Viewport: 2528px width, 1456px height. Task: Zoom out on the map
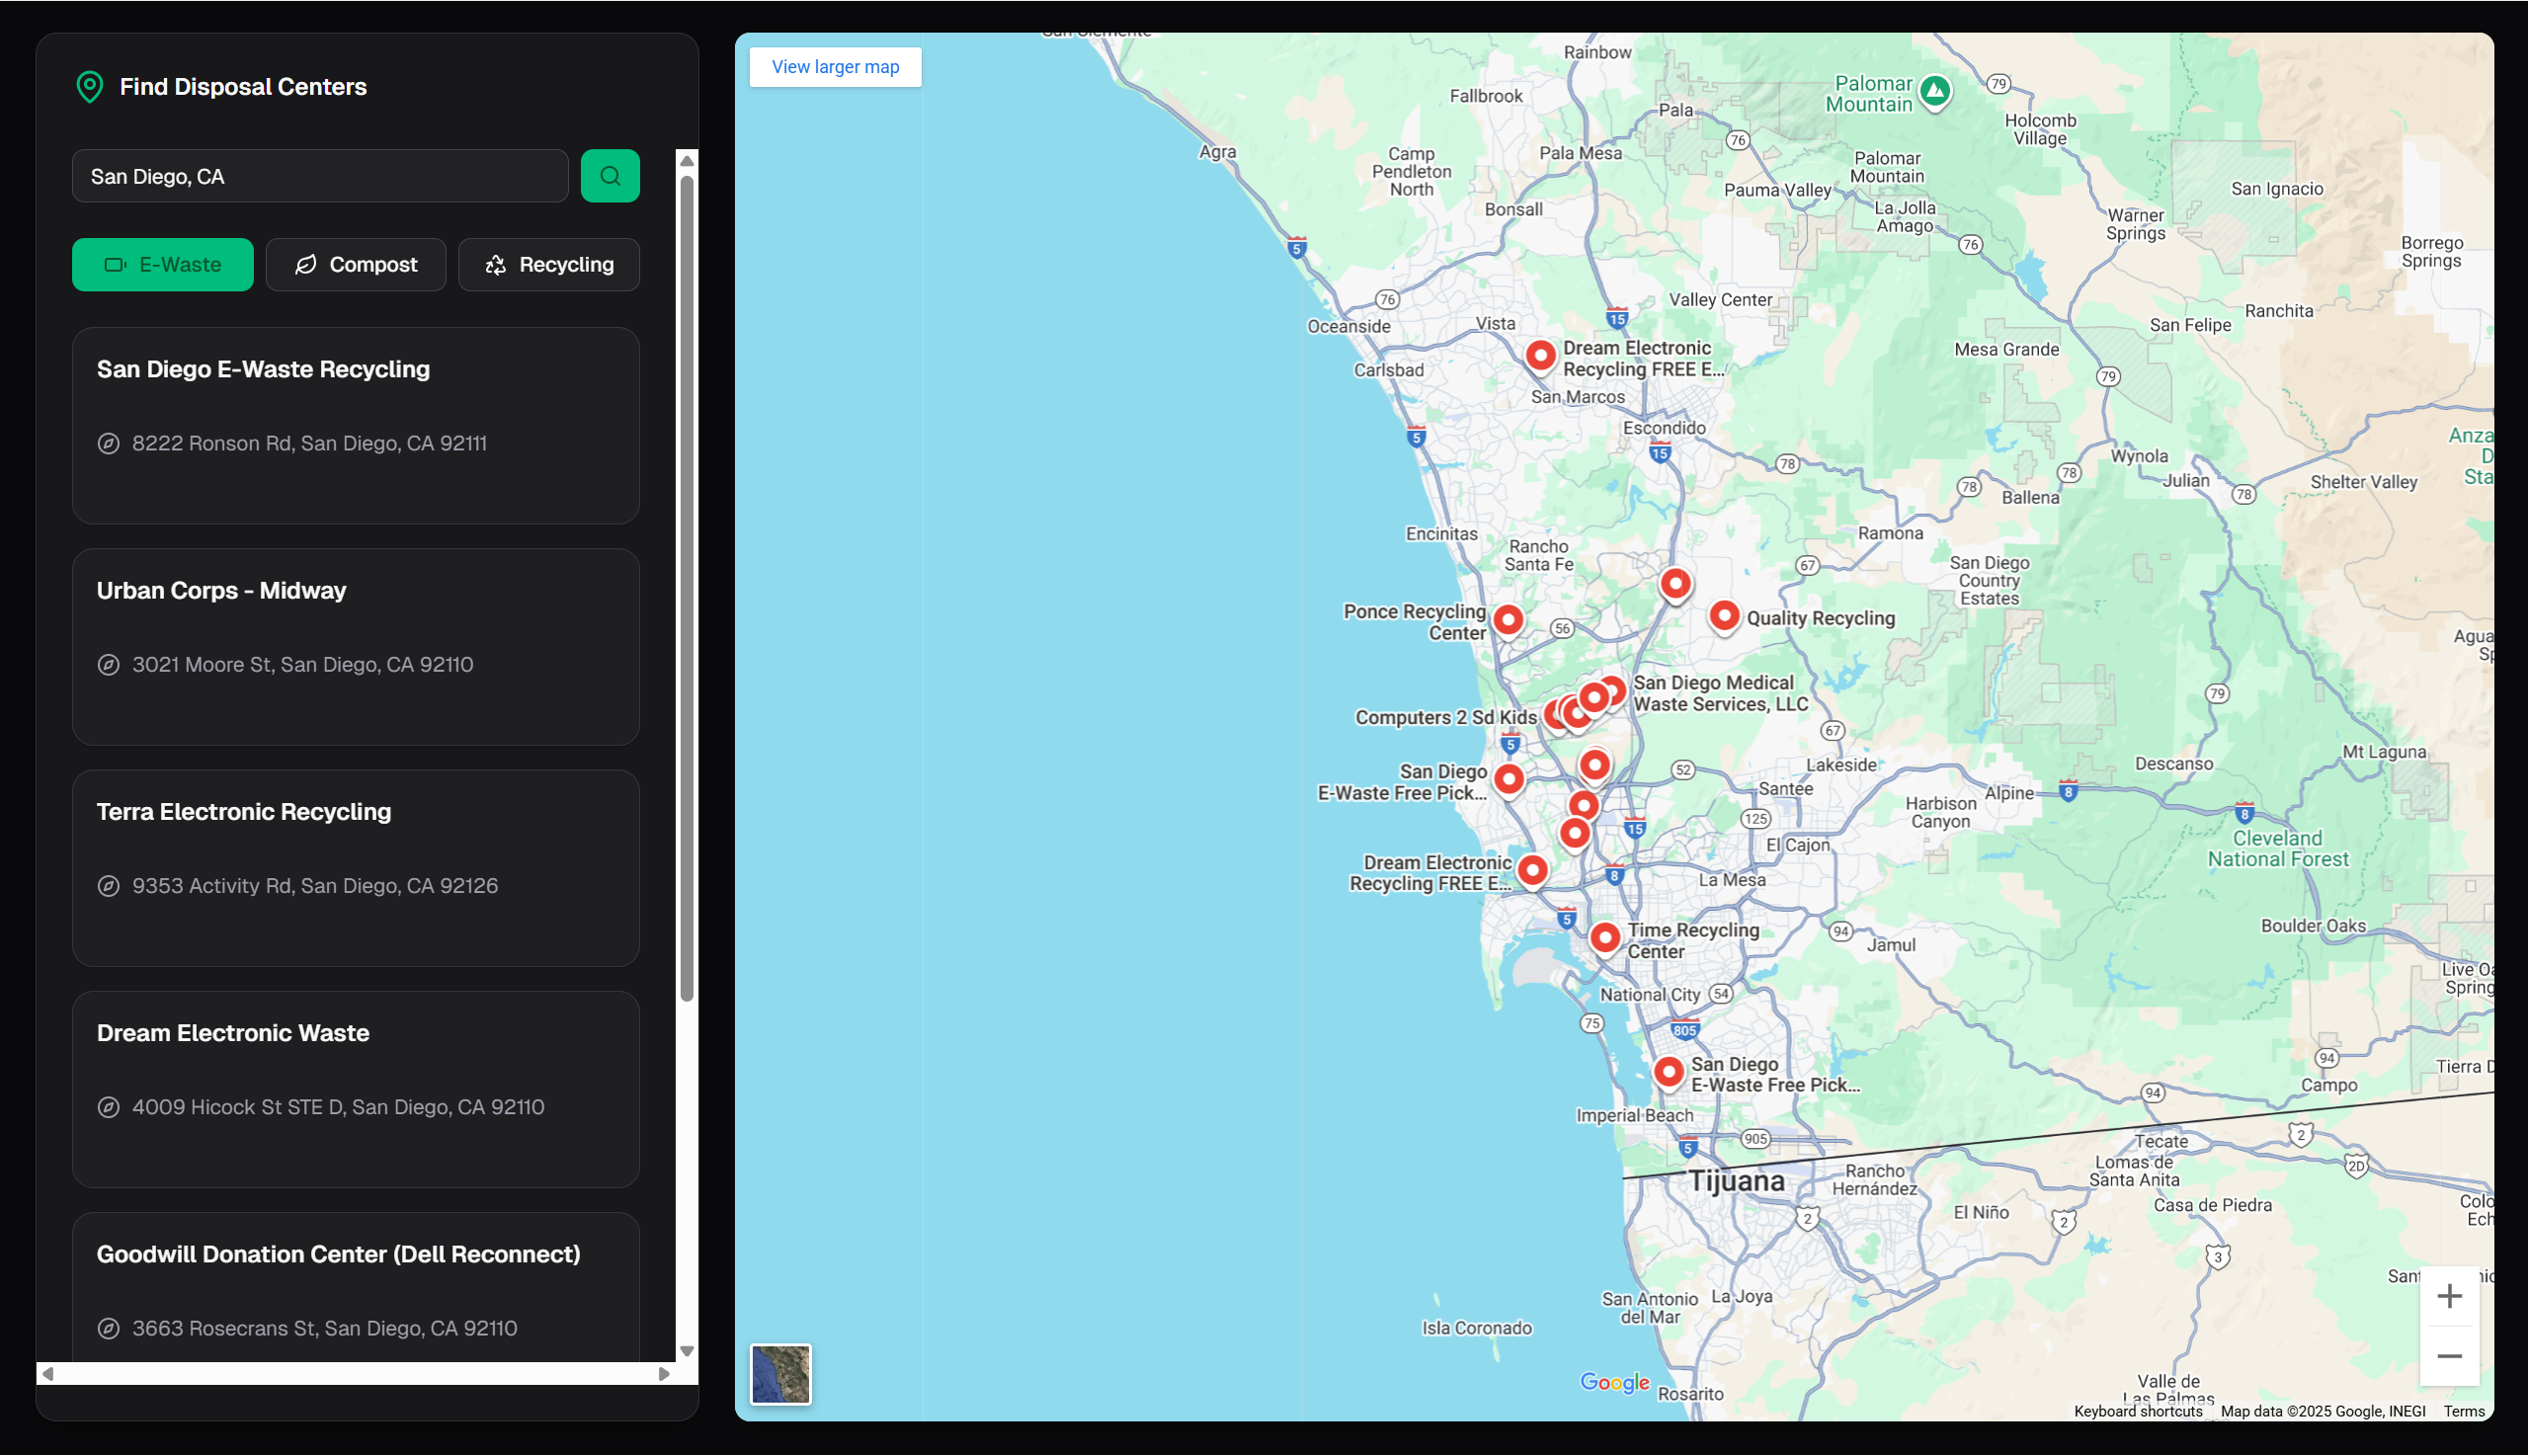click(x=2448, y=1356)
